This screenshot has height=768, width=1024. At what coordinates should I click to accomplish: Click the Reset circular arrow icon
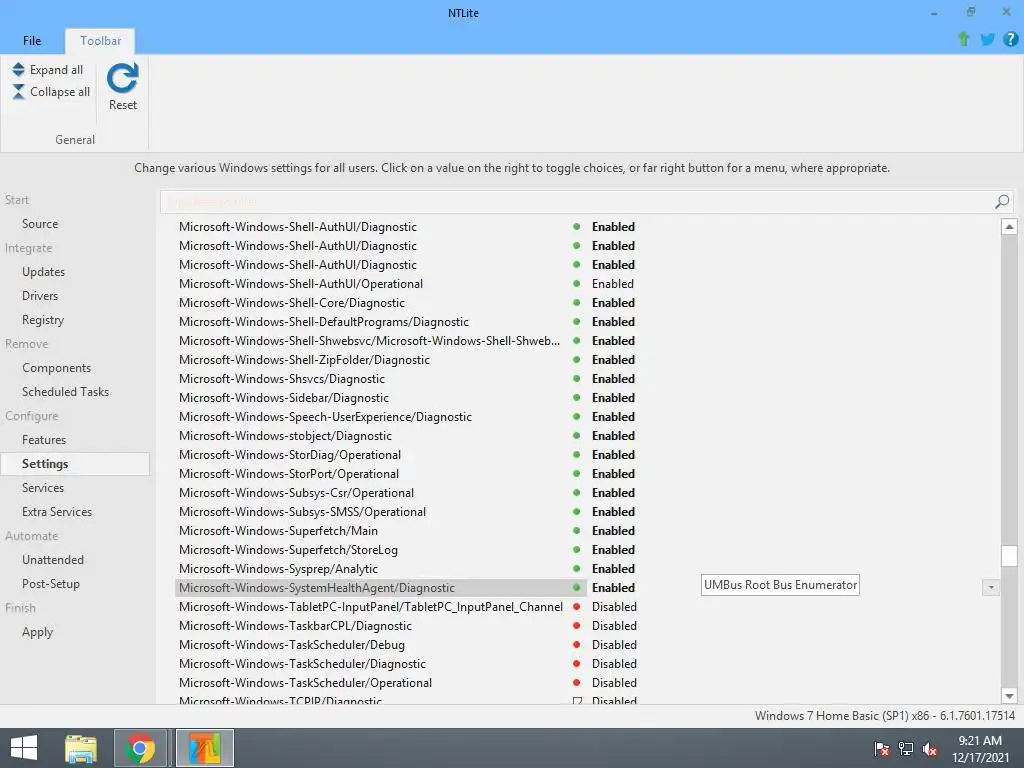point(123,78)
